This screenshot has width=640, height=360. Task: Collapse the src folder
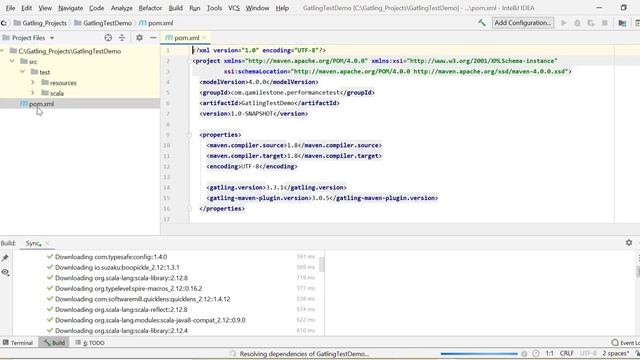point(12,61)
